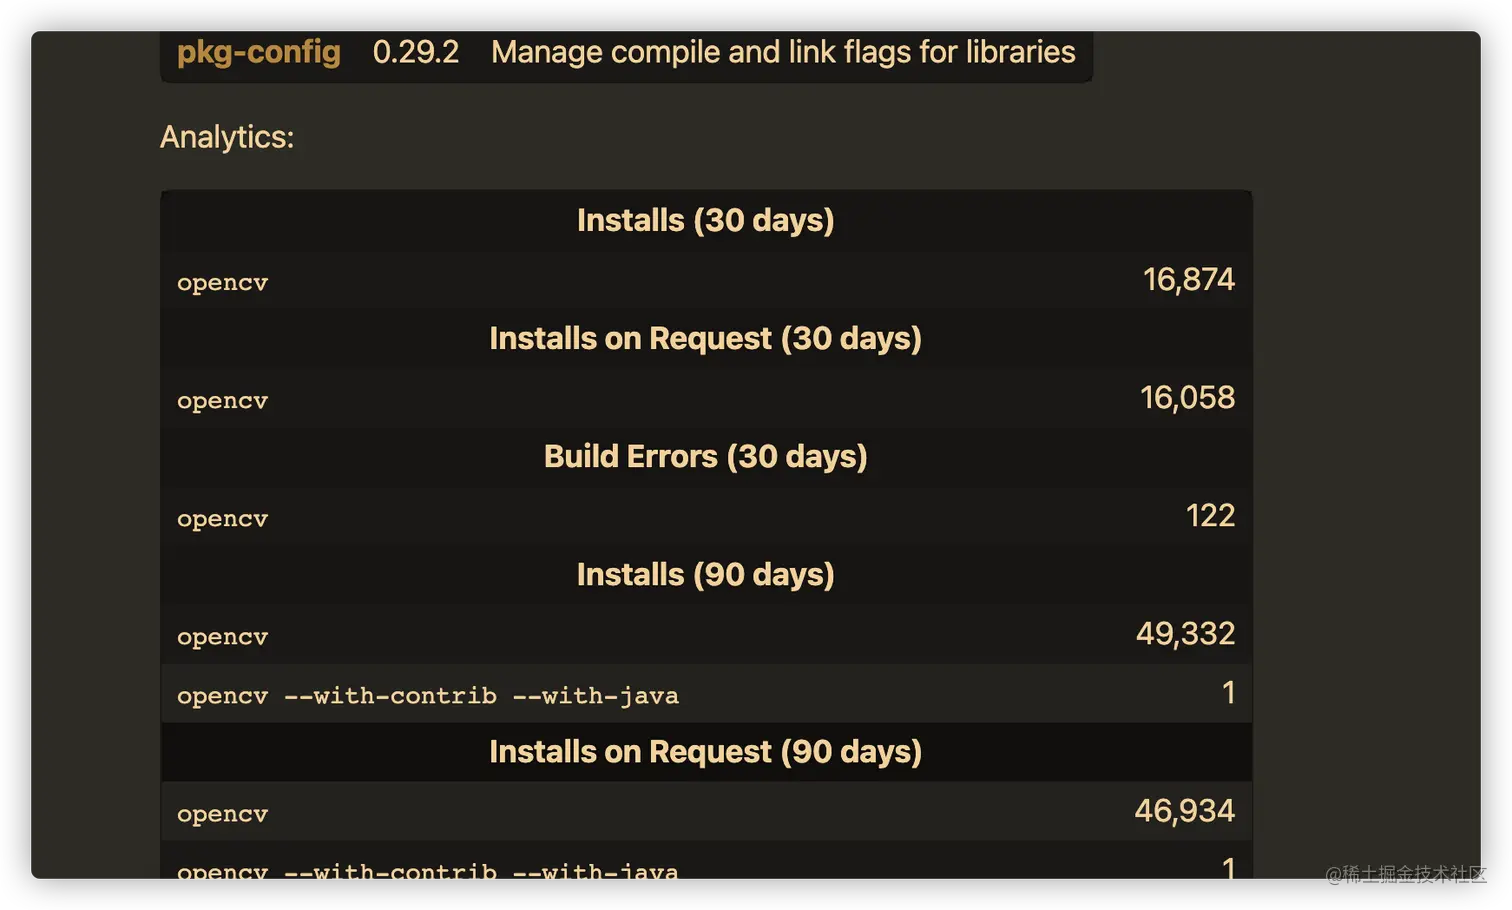Click the 49,332 install count value
The height and width of the screenshot is (910, 1512).
(1185, 634)
